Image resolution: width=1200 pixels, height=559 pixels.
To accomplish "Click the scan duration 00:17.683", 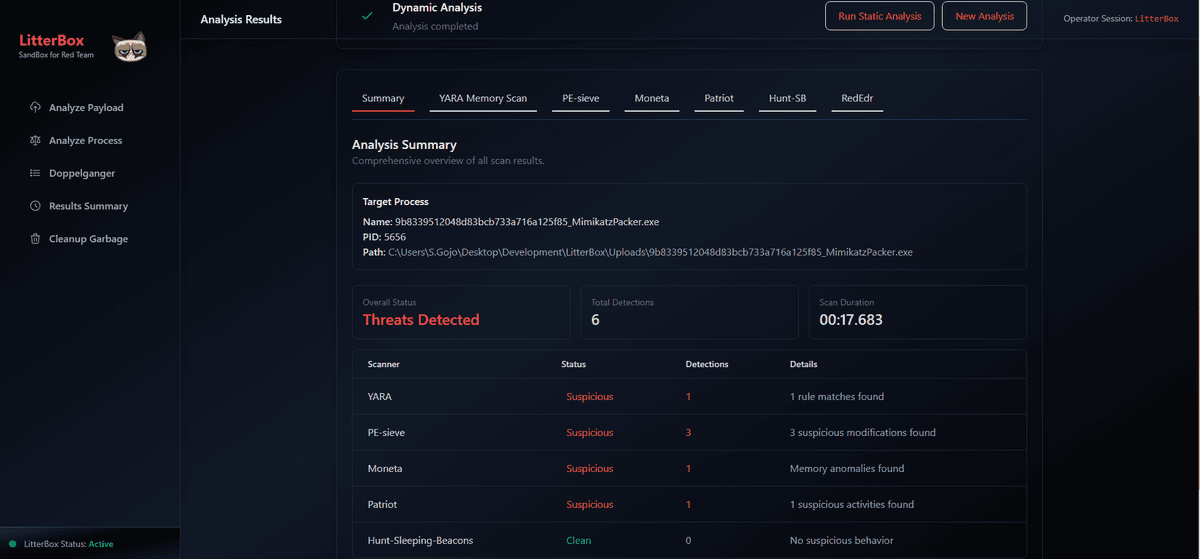I will point(851,320).
